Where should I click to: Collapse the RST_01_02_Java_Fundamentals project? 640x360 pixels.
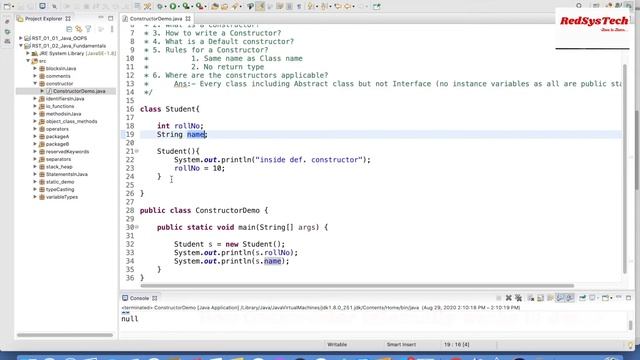click(21, 46)
